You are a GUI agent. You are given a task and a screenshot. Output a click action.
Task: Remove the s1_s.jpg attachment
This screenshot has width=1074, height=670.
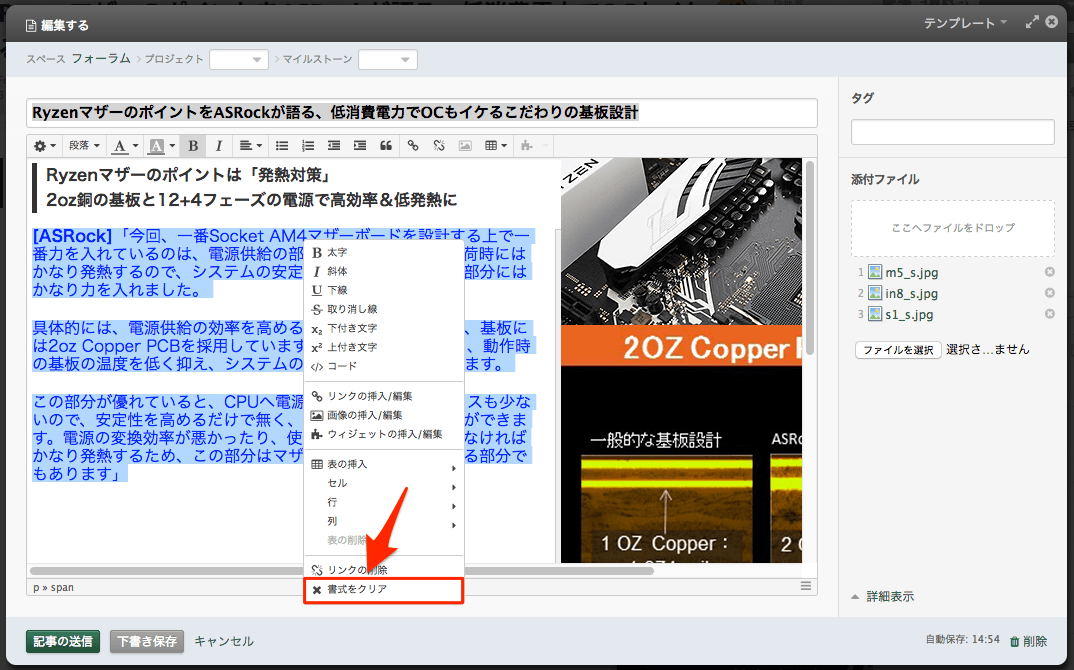[1049, 314]
